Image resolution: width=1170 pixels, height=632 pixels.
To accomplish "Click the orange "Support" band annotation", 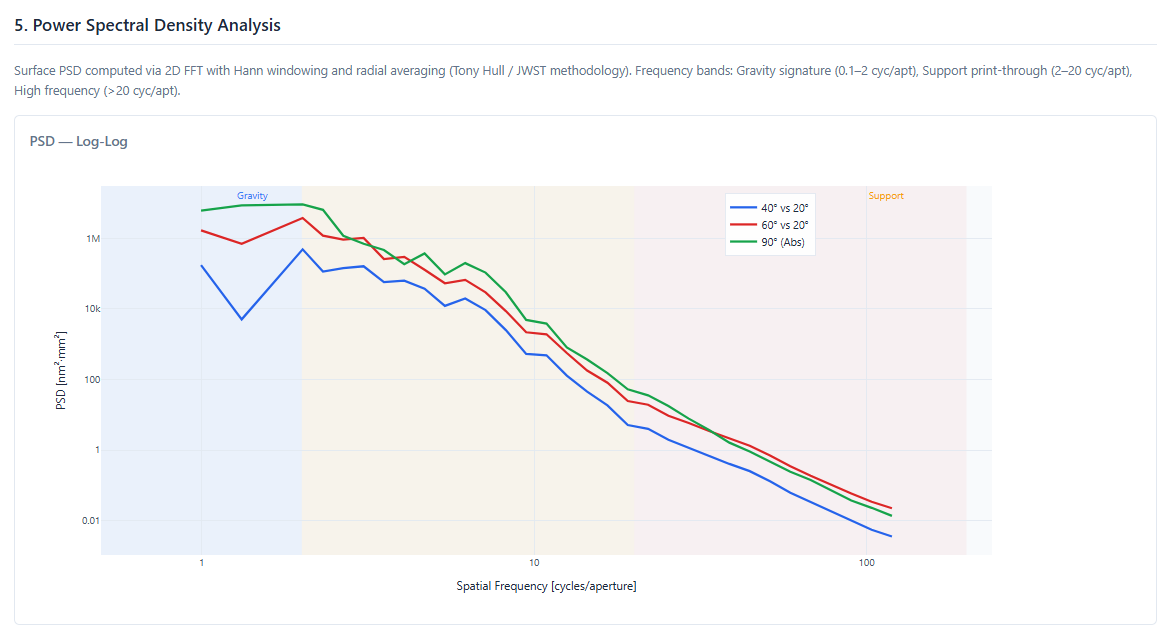I will click(x=885, y=196).
